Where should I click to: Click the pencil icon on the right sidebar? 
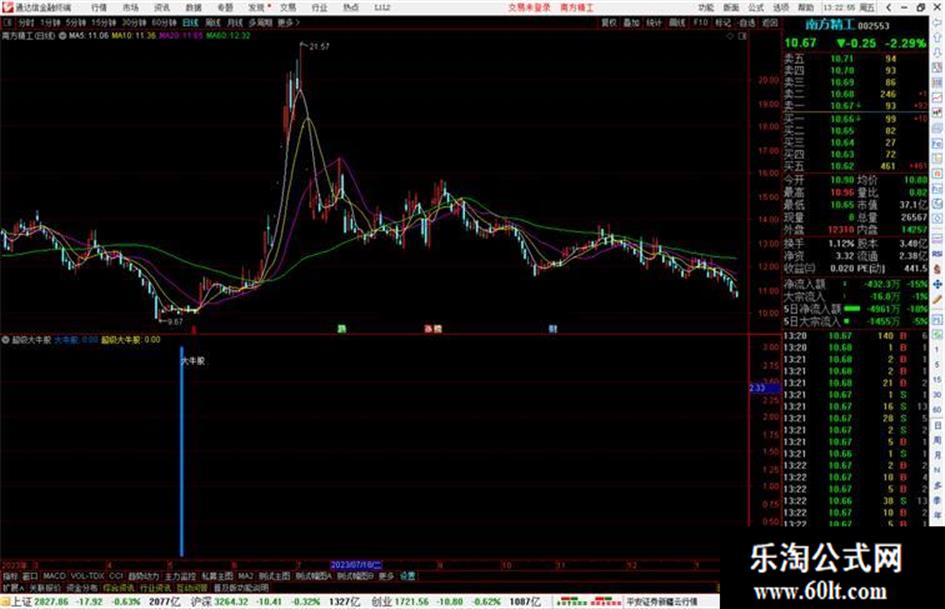coord(937,300)
